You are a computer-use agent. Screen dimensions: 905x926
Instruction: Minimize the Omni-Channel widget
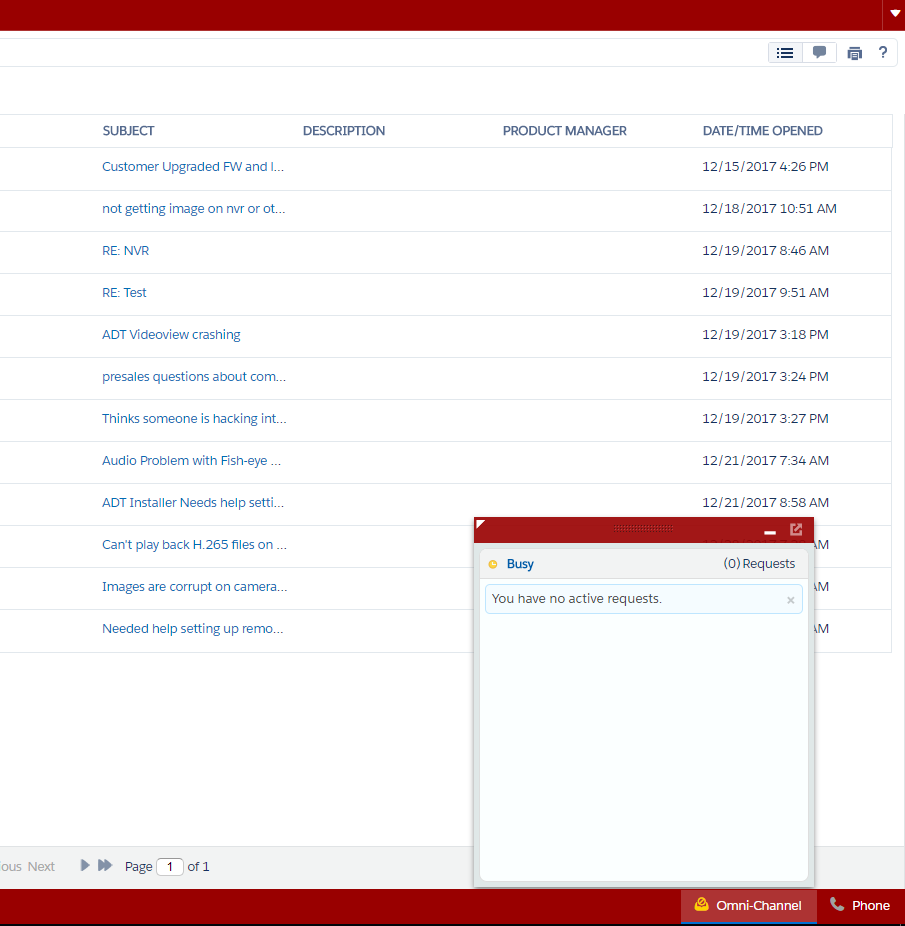[x=770, y=532]
